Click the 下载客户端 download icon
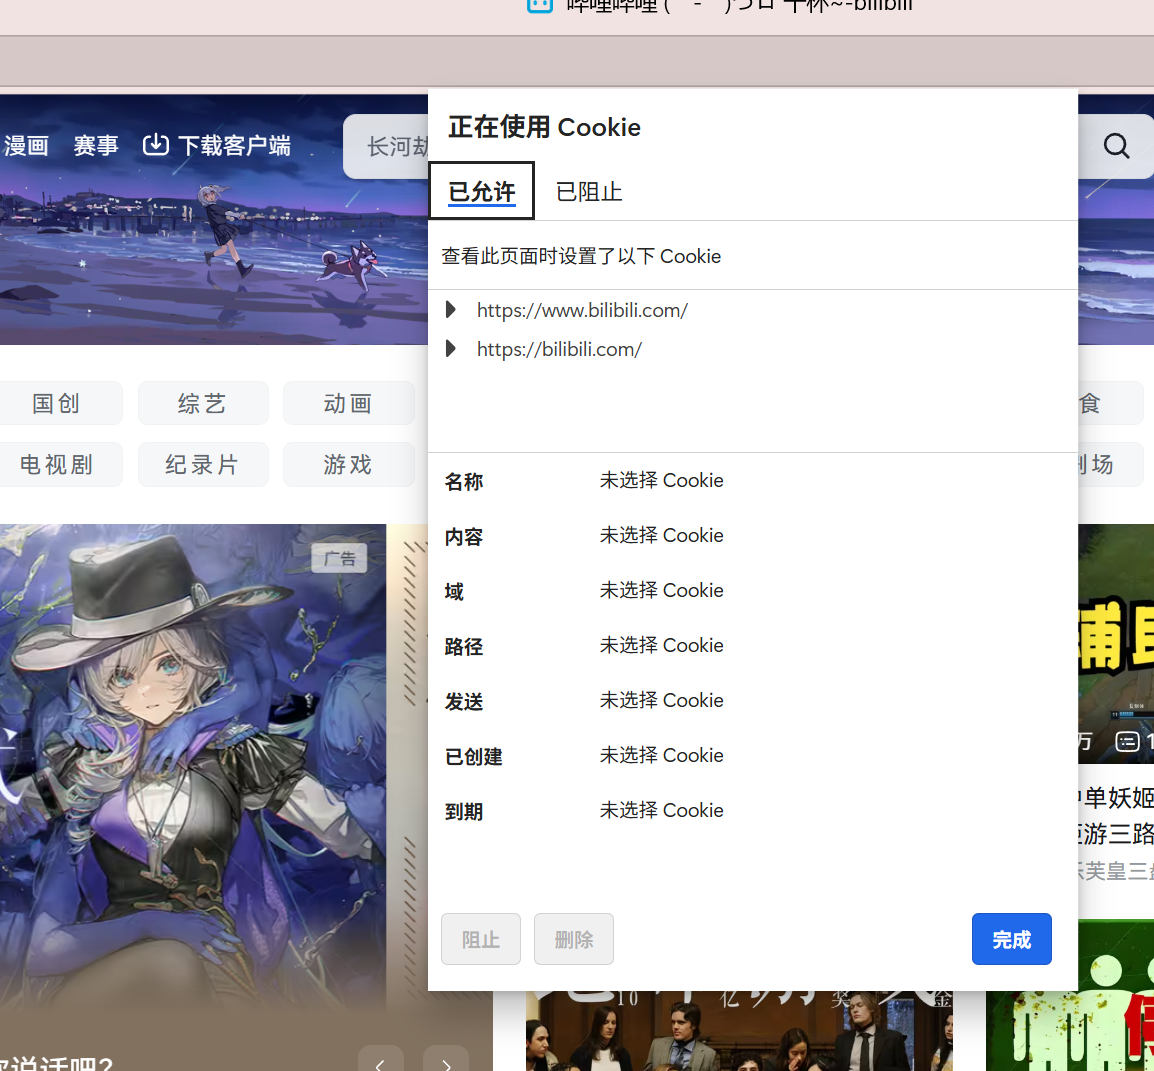1154x1071 pixels. click(155, 144)
